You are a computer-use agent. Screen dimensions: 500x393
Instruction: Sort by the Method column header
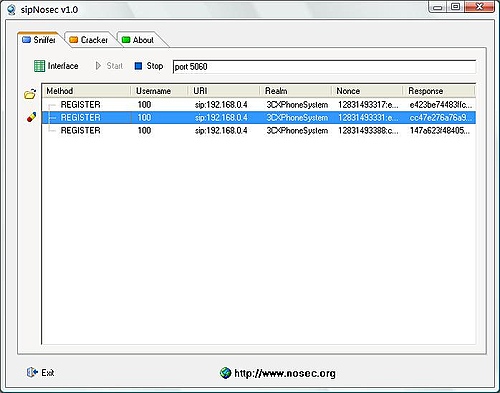(x=86, y=91)
